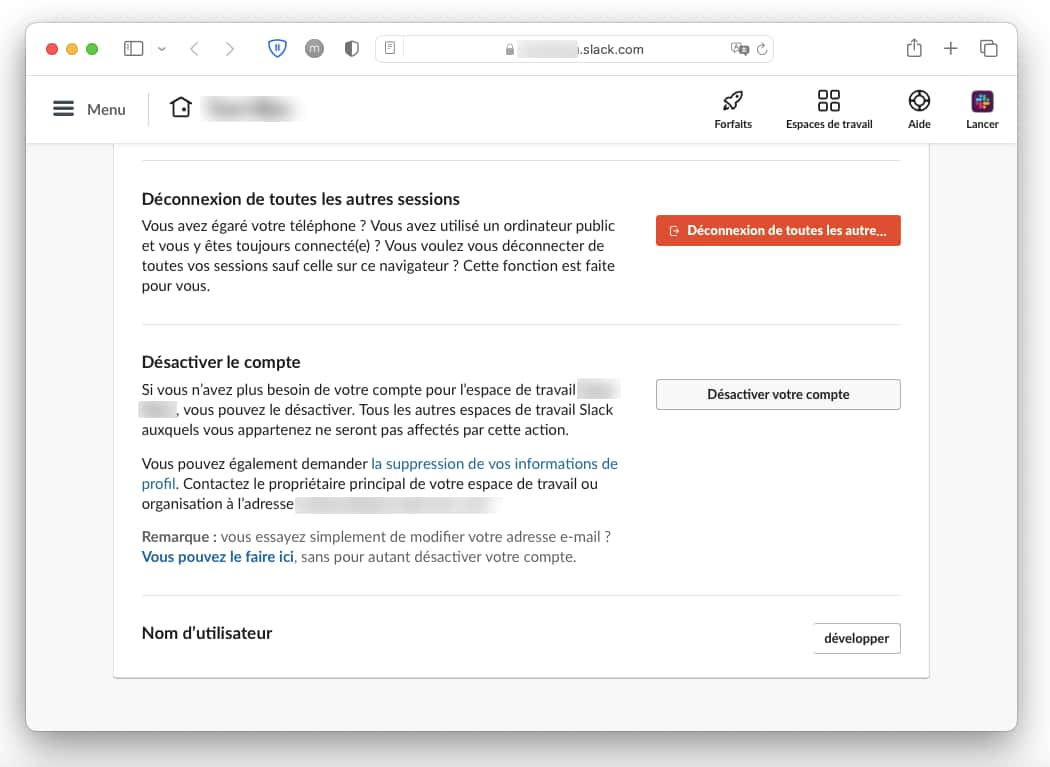
Task: Click the Bitwarden shield extension icon
Action: (x=277, y=48)
